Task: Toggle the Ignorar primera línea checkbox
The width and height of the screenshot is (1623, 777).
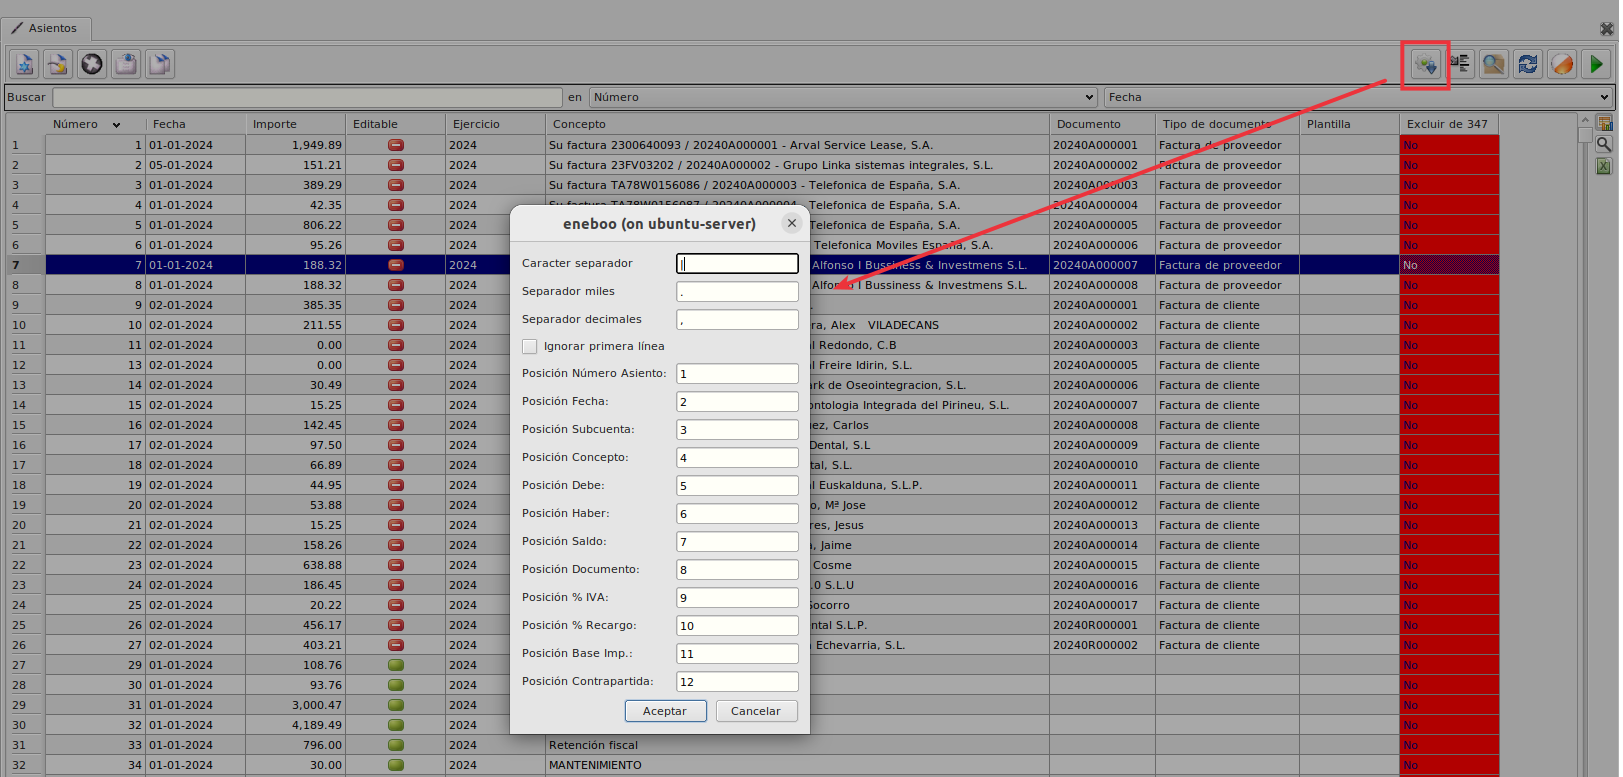Action: pos(530,346)
